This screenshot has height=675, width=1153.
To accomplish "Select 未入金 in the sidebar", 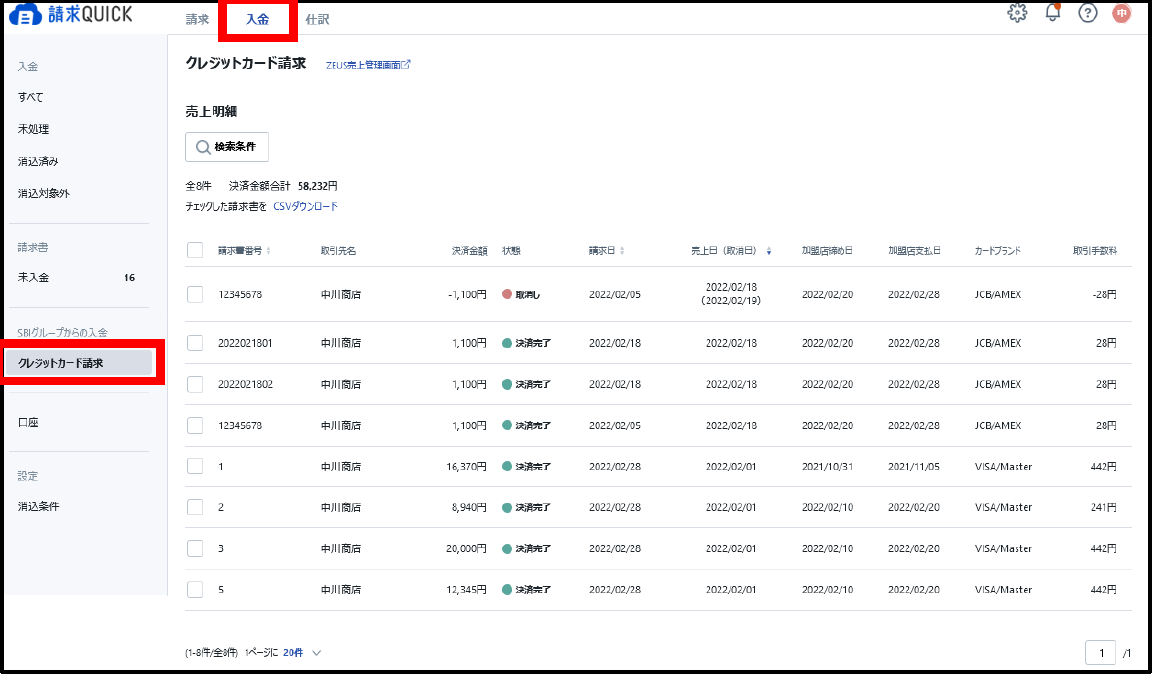I will point(34,277).
